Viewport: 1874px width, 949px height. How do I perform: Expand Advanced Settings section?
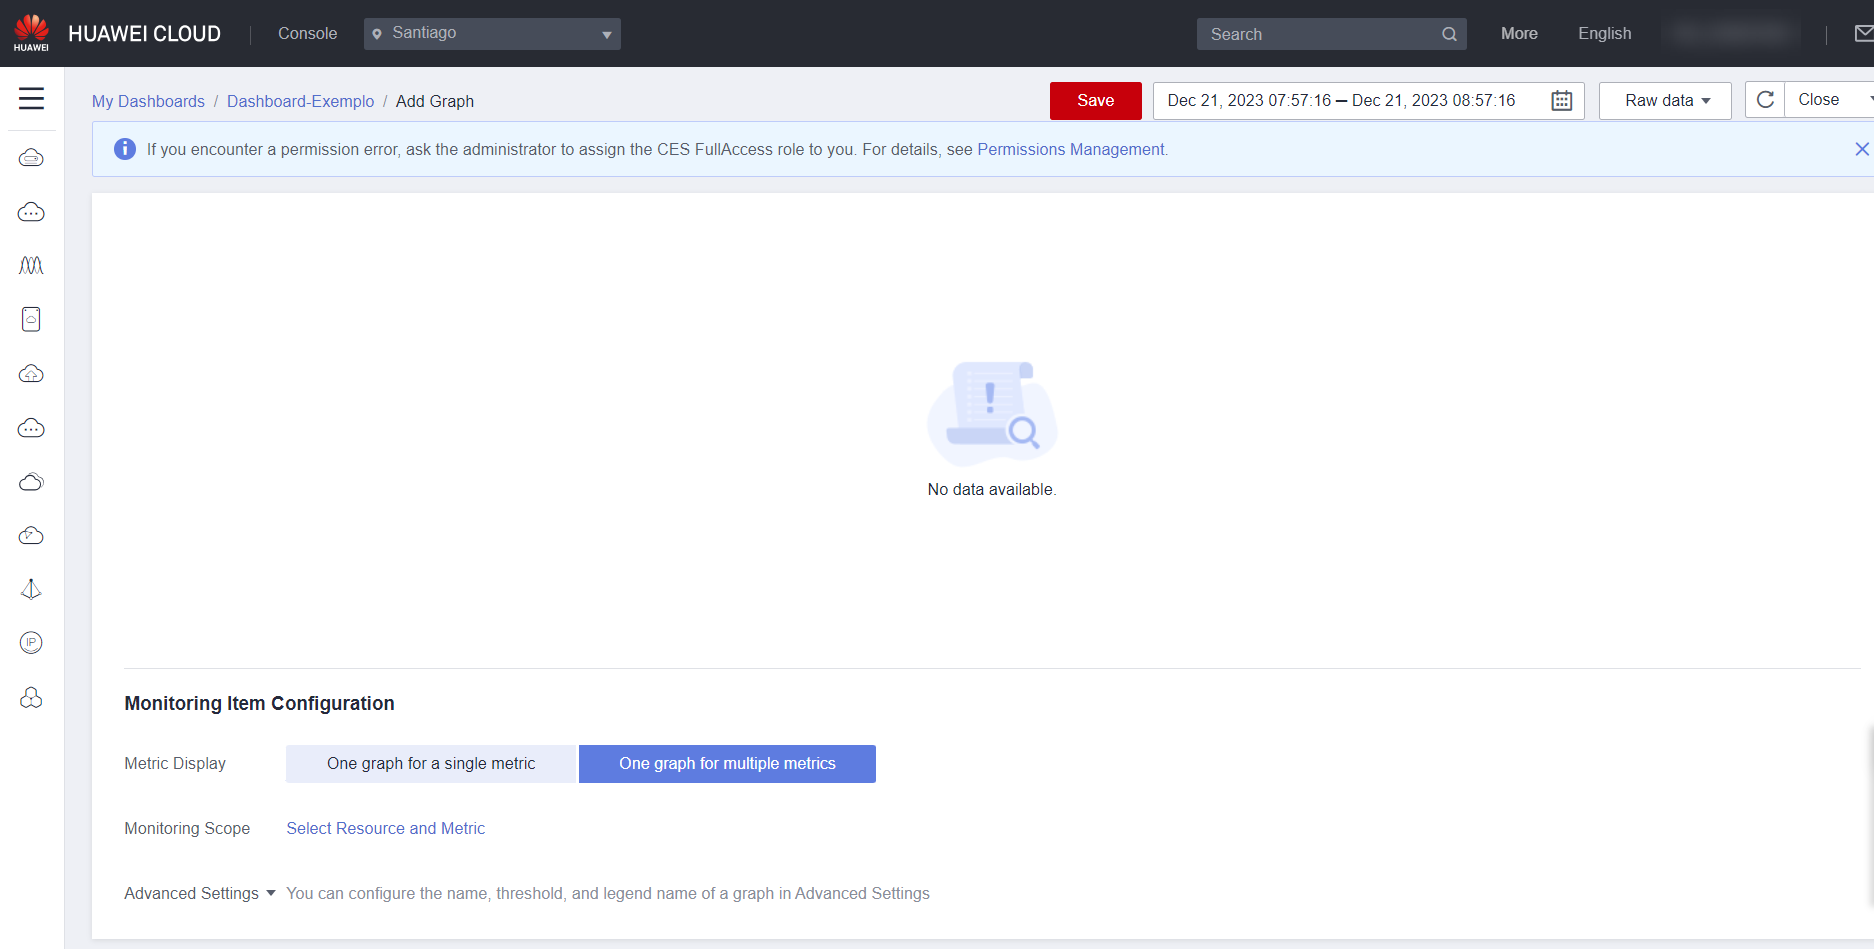click(199, 894)
